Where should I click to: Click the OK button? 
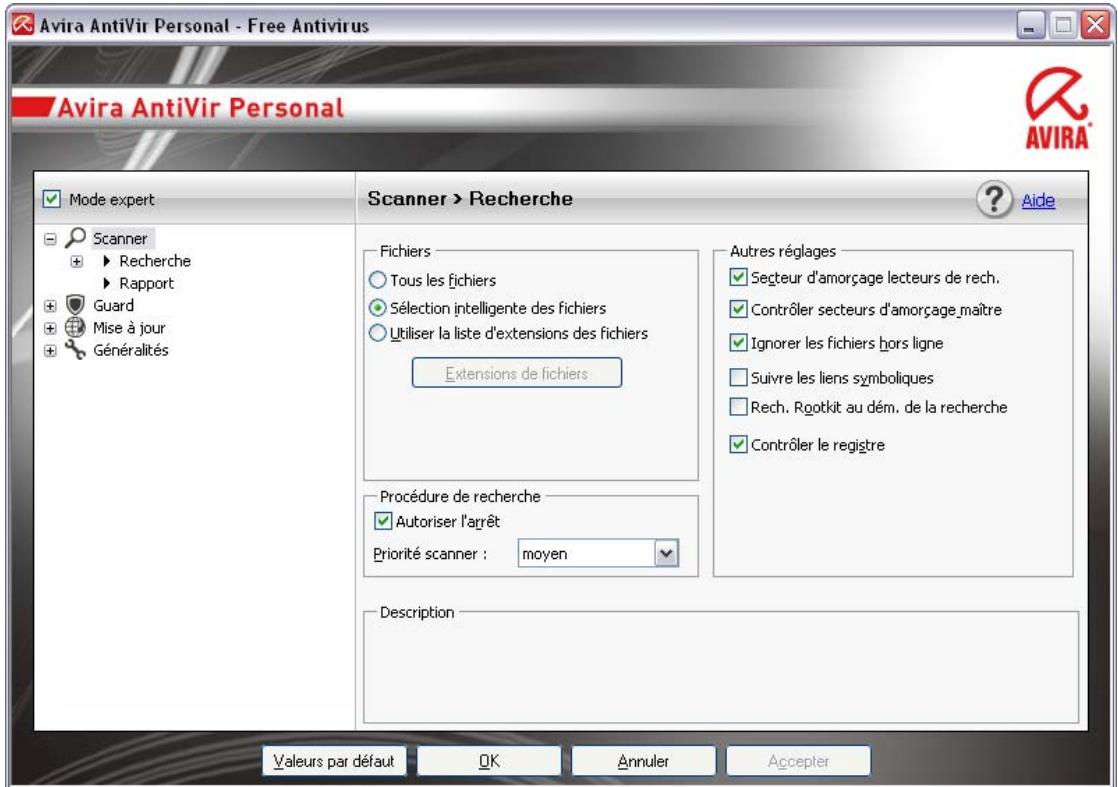488,761
